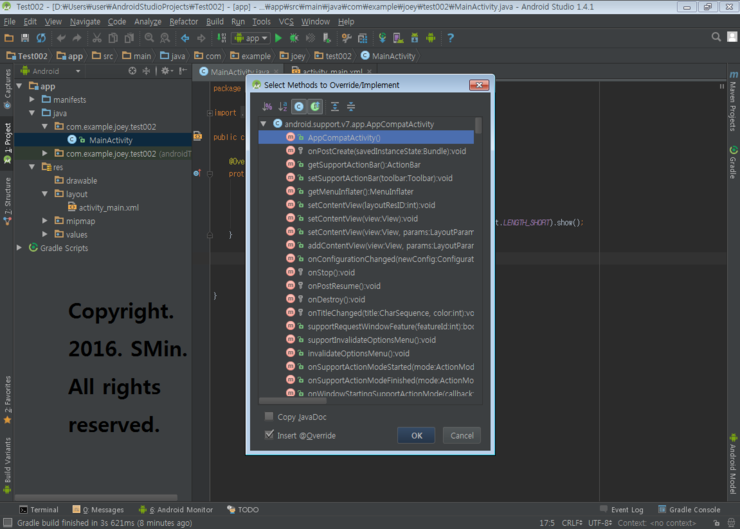Toggle the Copy JavaDoc checkbox
740x529 pixels.
[269, 416]
